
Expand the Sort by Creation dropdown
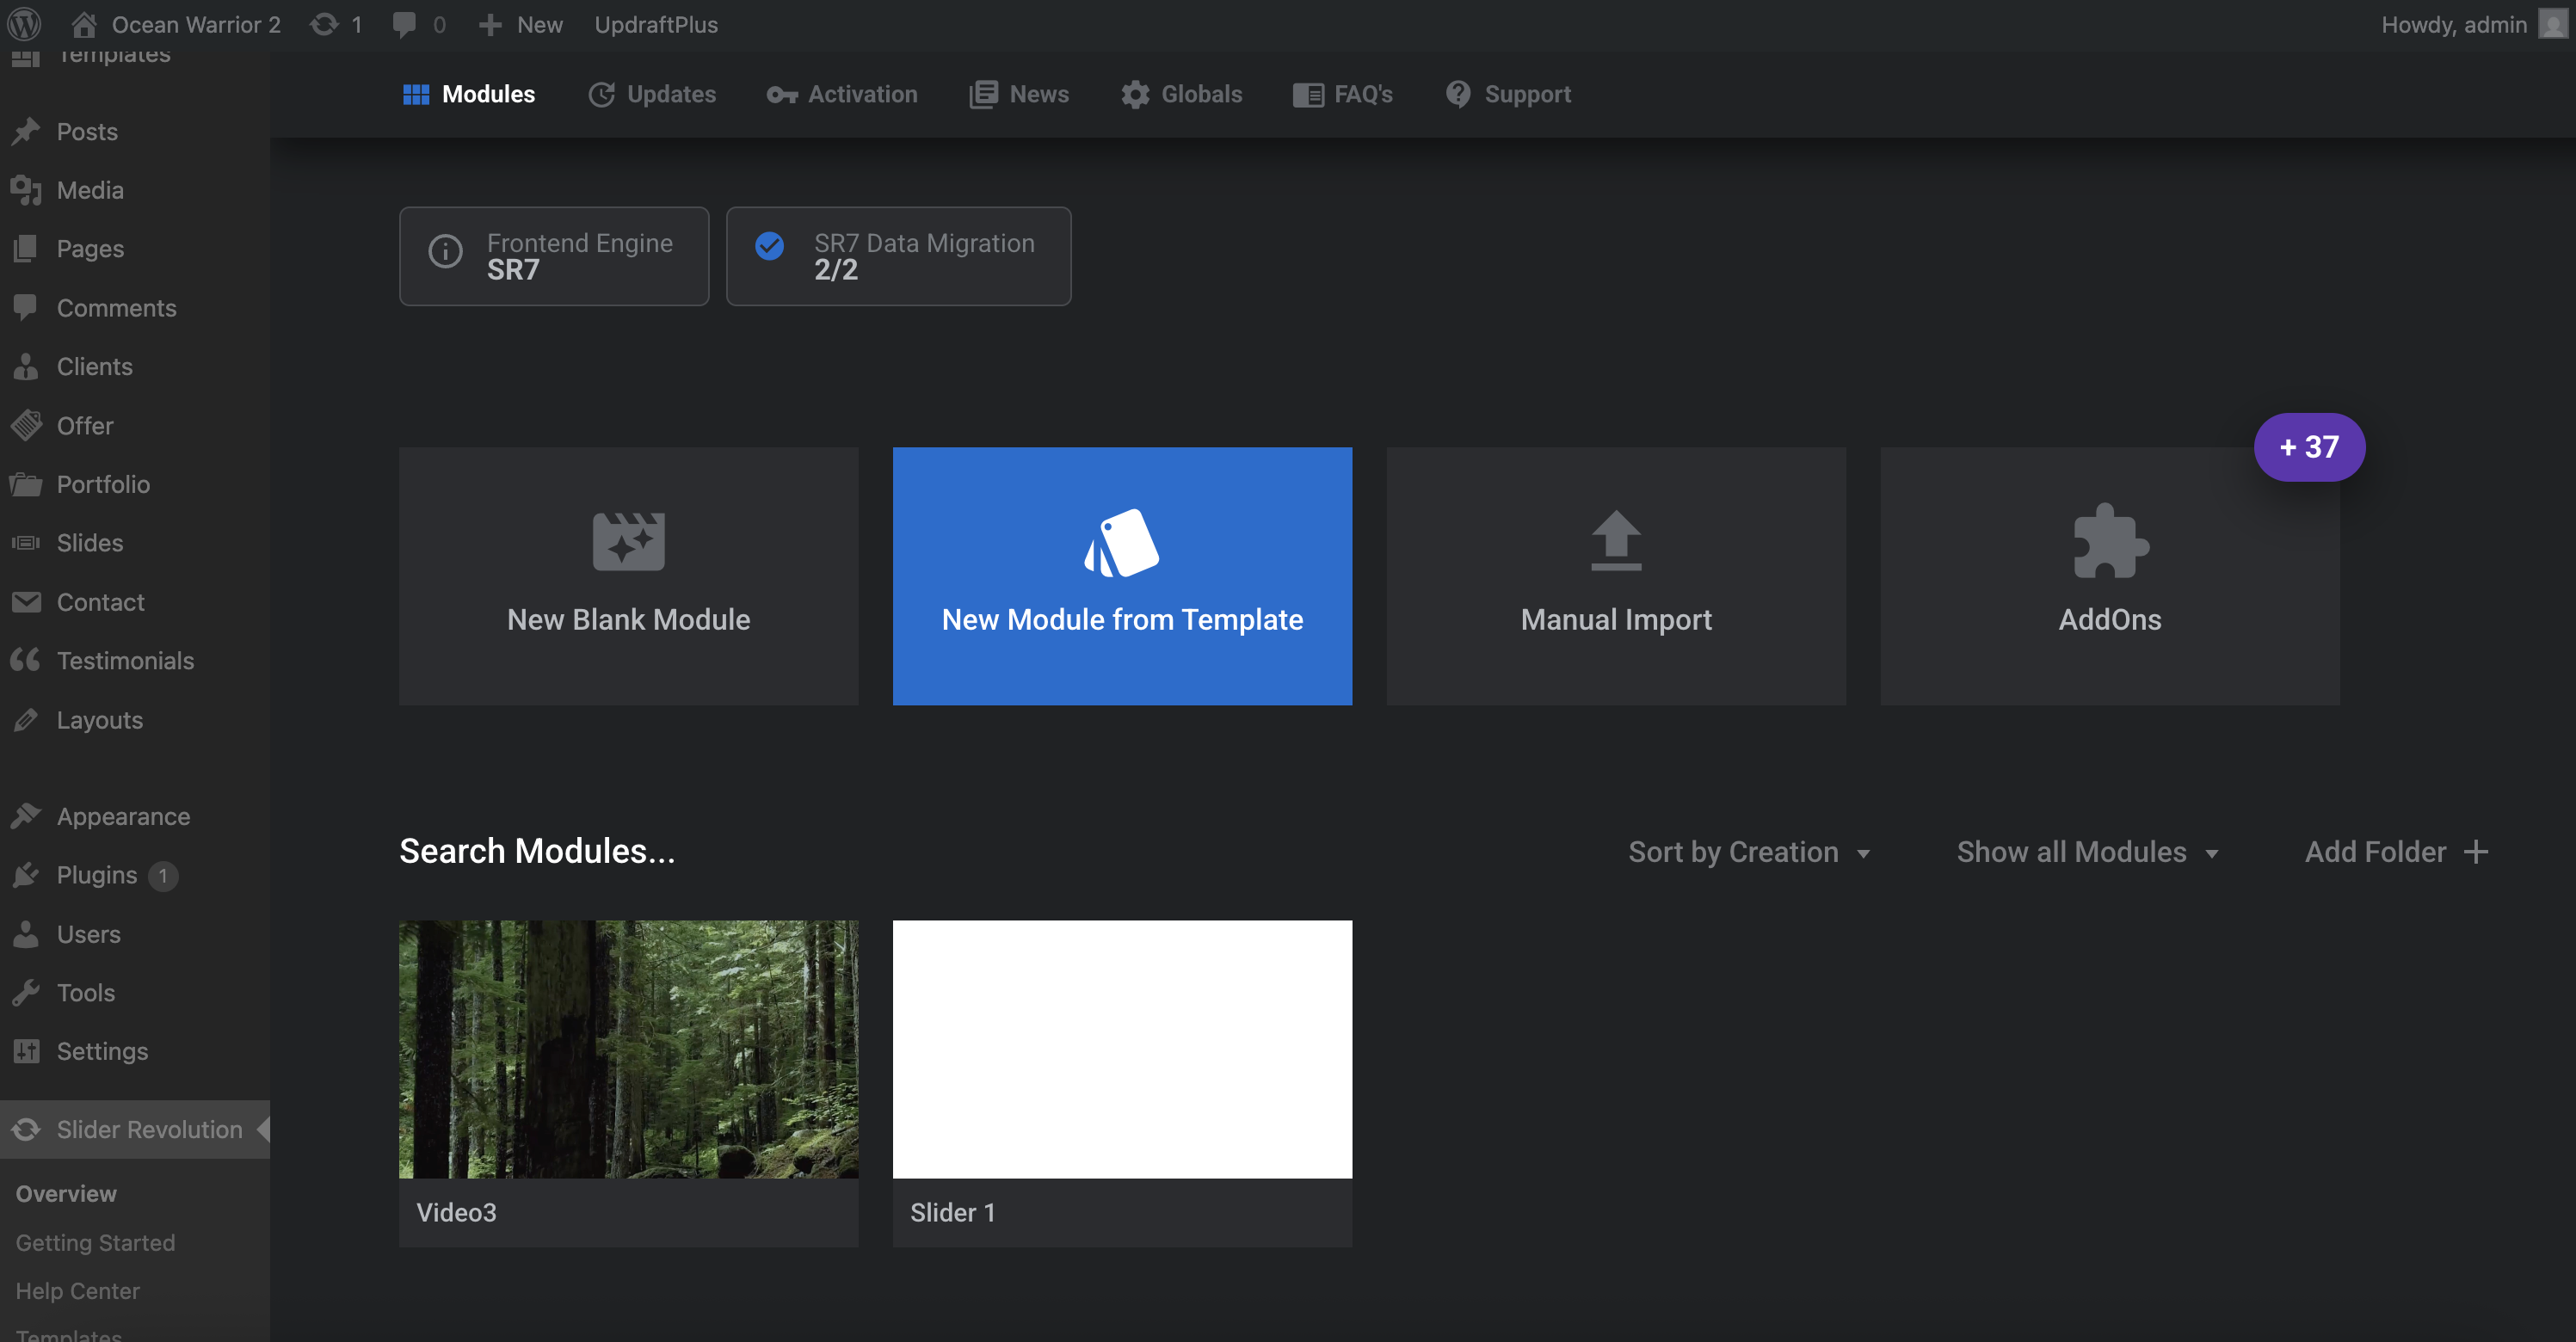tap(1748, 852)
